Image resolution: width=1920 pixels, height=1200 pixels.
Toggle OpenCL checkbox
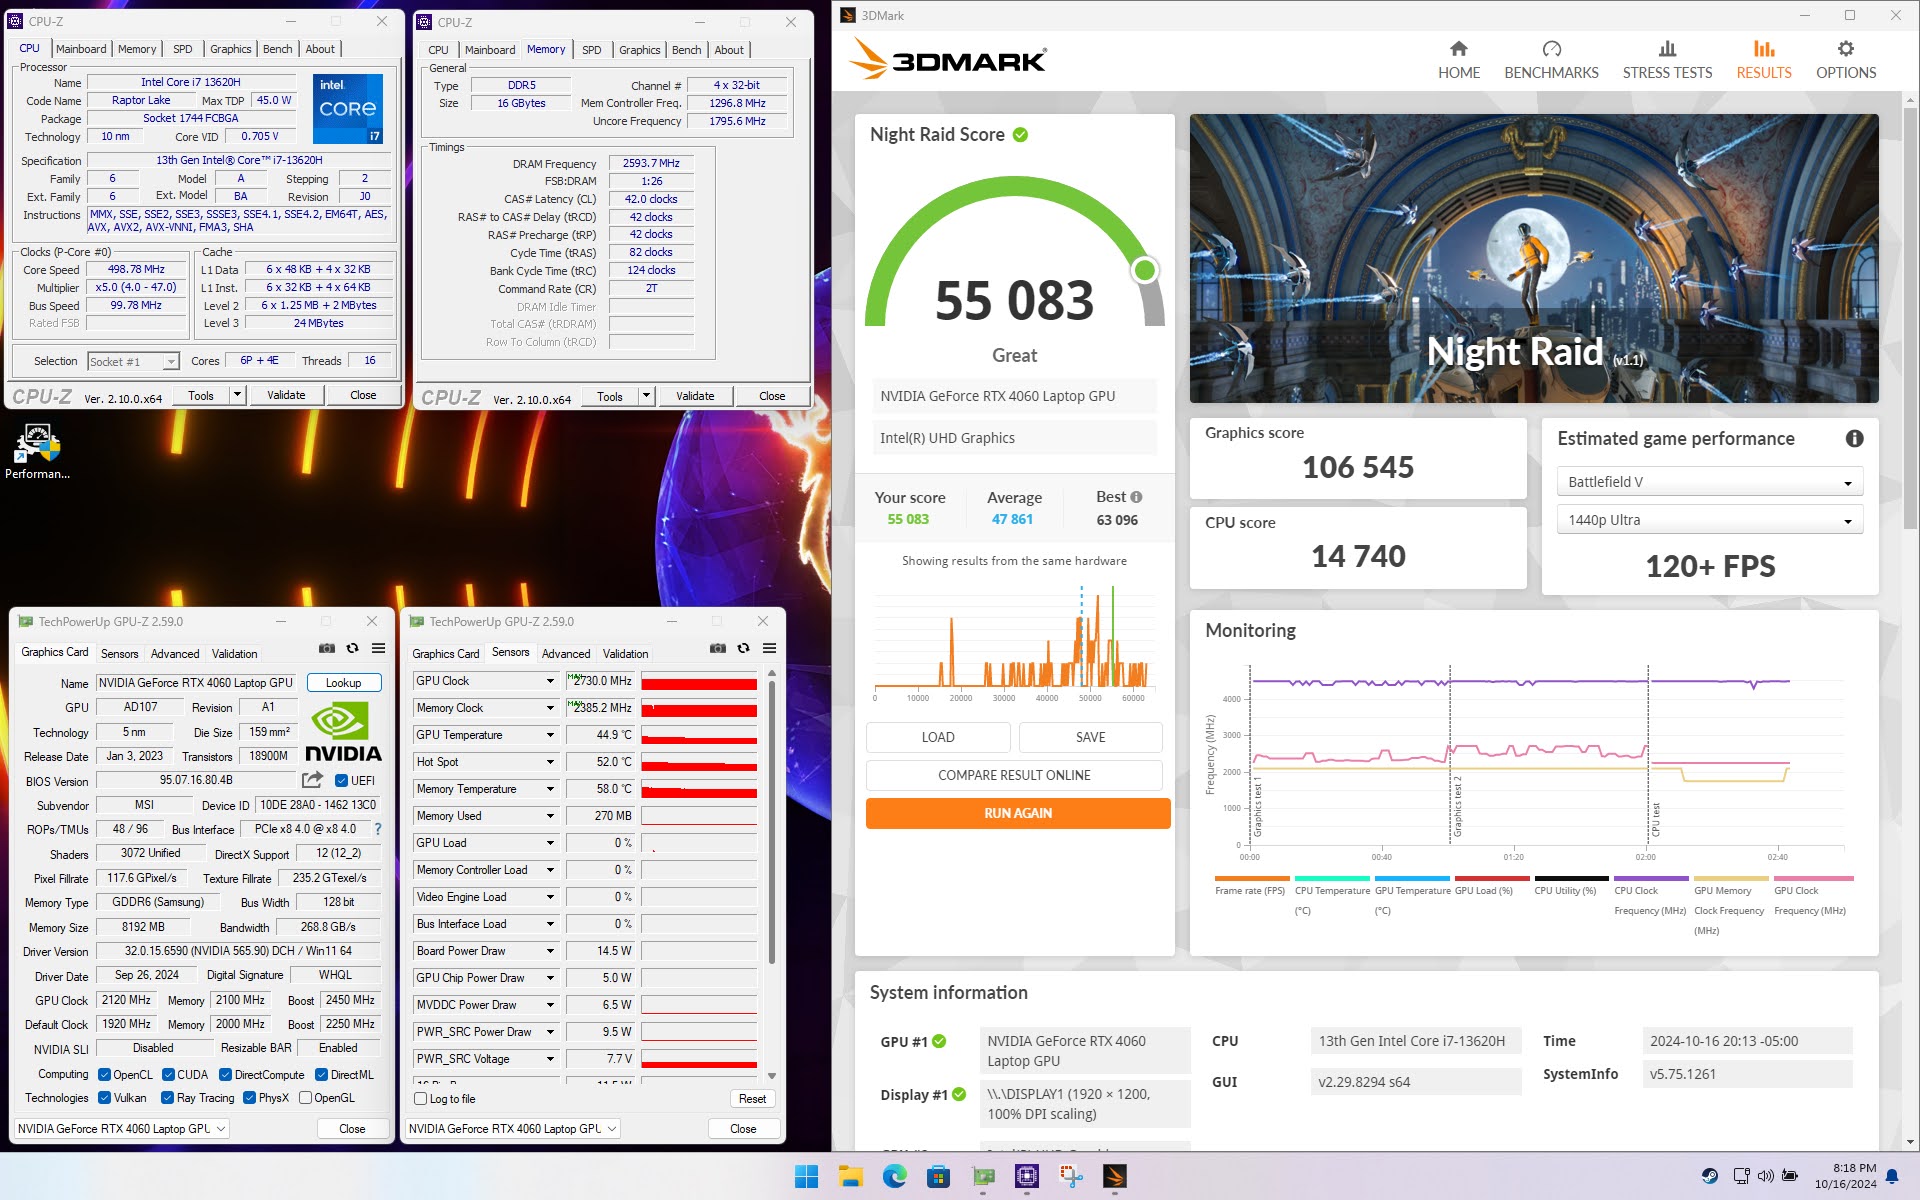[x=104, y=1075]
